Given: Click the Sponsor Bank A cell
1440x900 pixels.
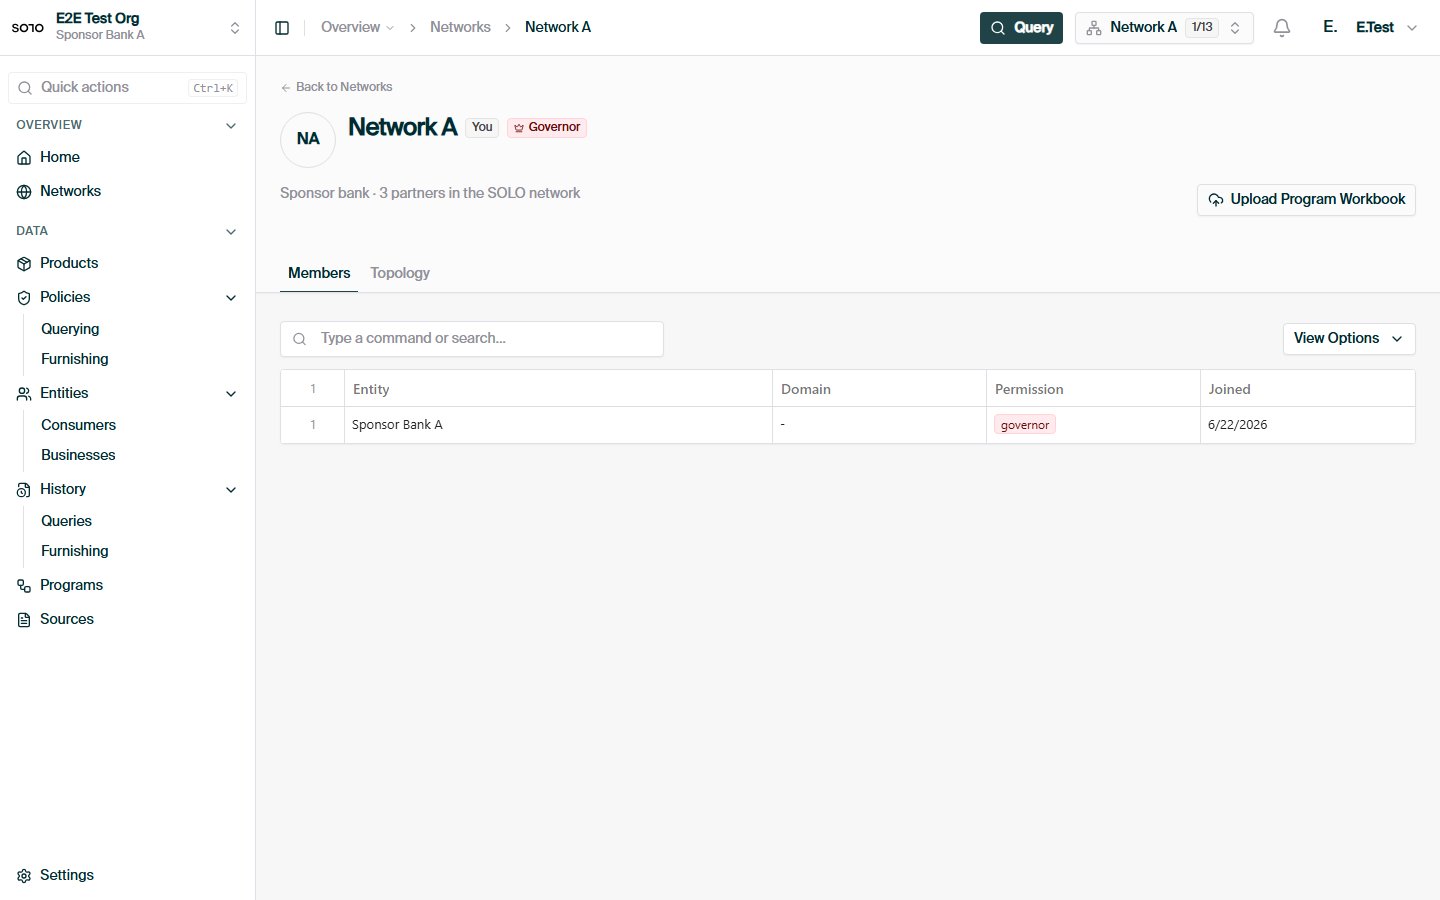Looking at the screenshot, I should click(x=558, y=425).
